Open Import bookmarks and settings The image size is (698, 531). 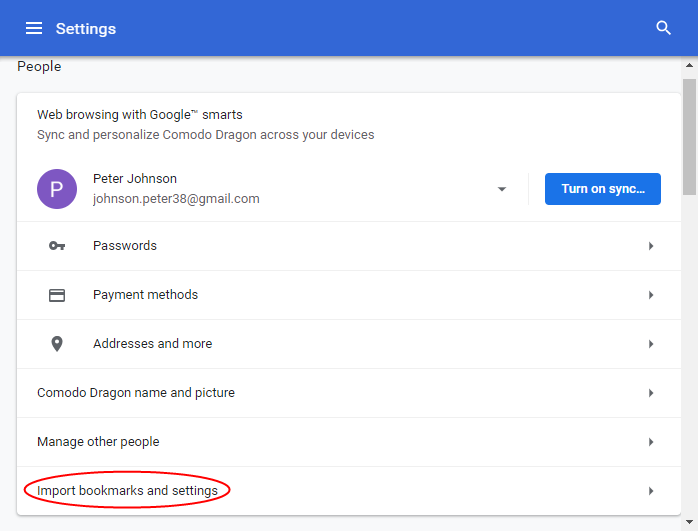coord(349,491)
